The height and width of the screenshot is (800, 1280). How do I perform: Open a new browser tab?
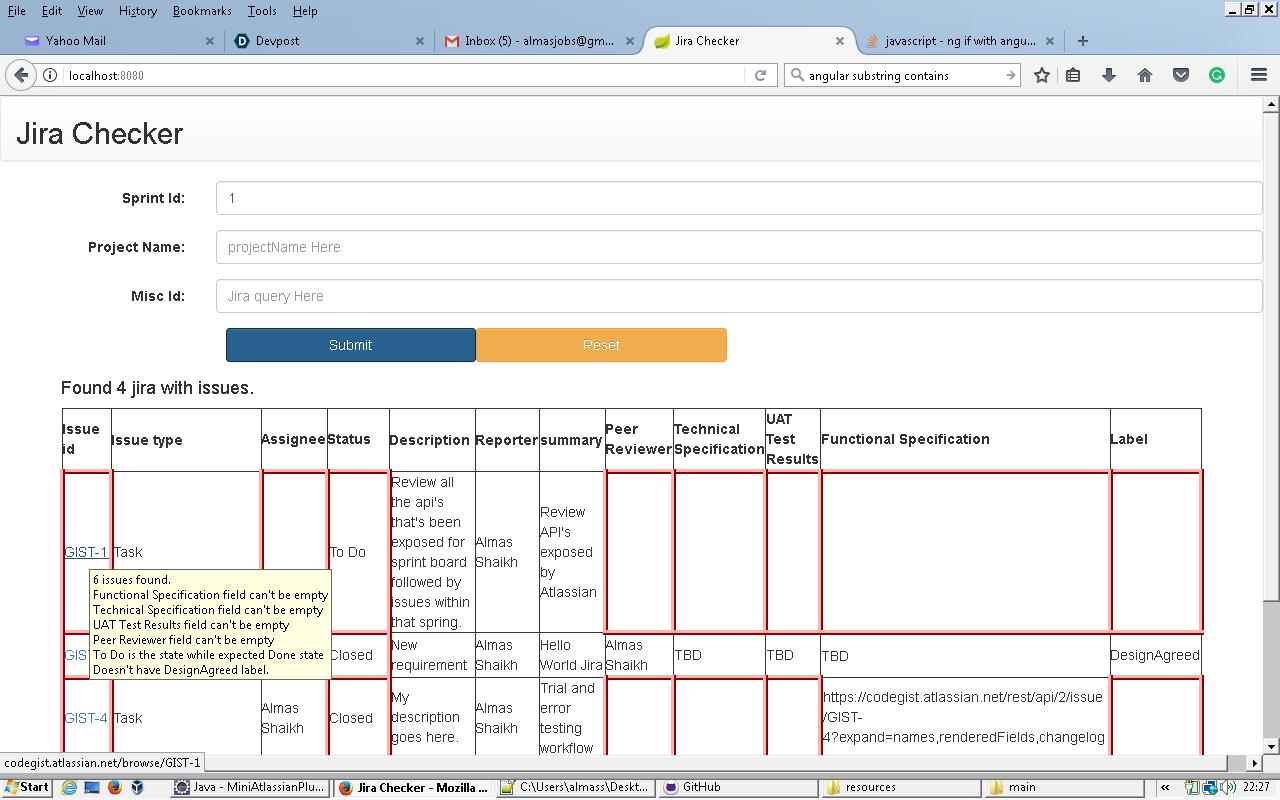[1082, 41]
